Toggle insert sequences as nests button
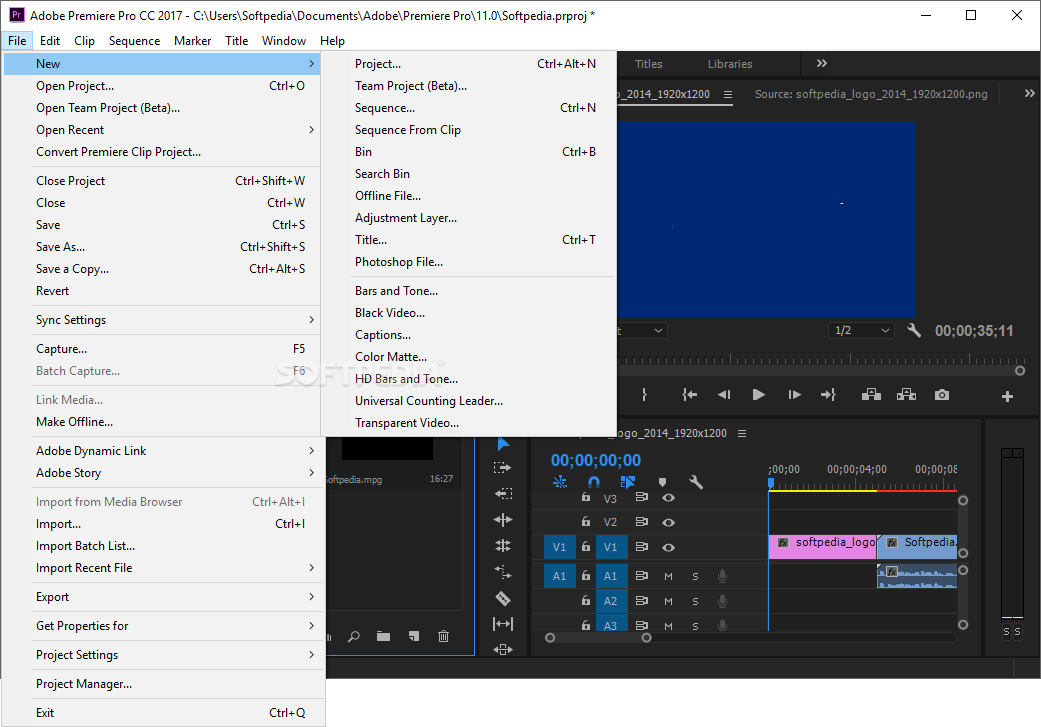Screen dimensions: 1041x727 (560, 482)
